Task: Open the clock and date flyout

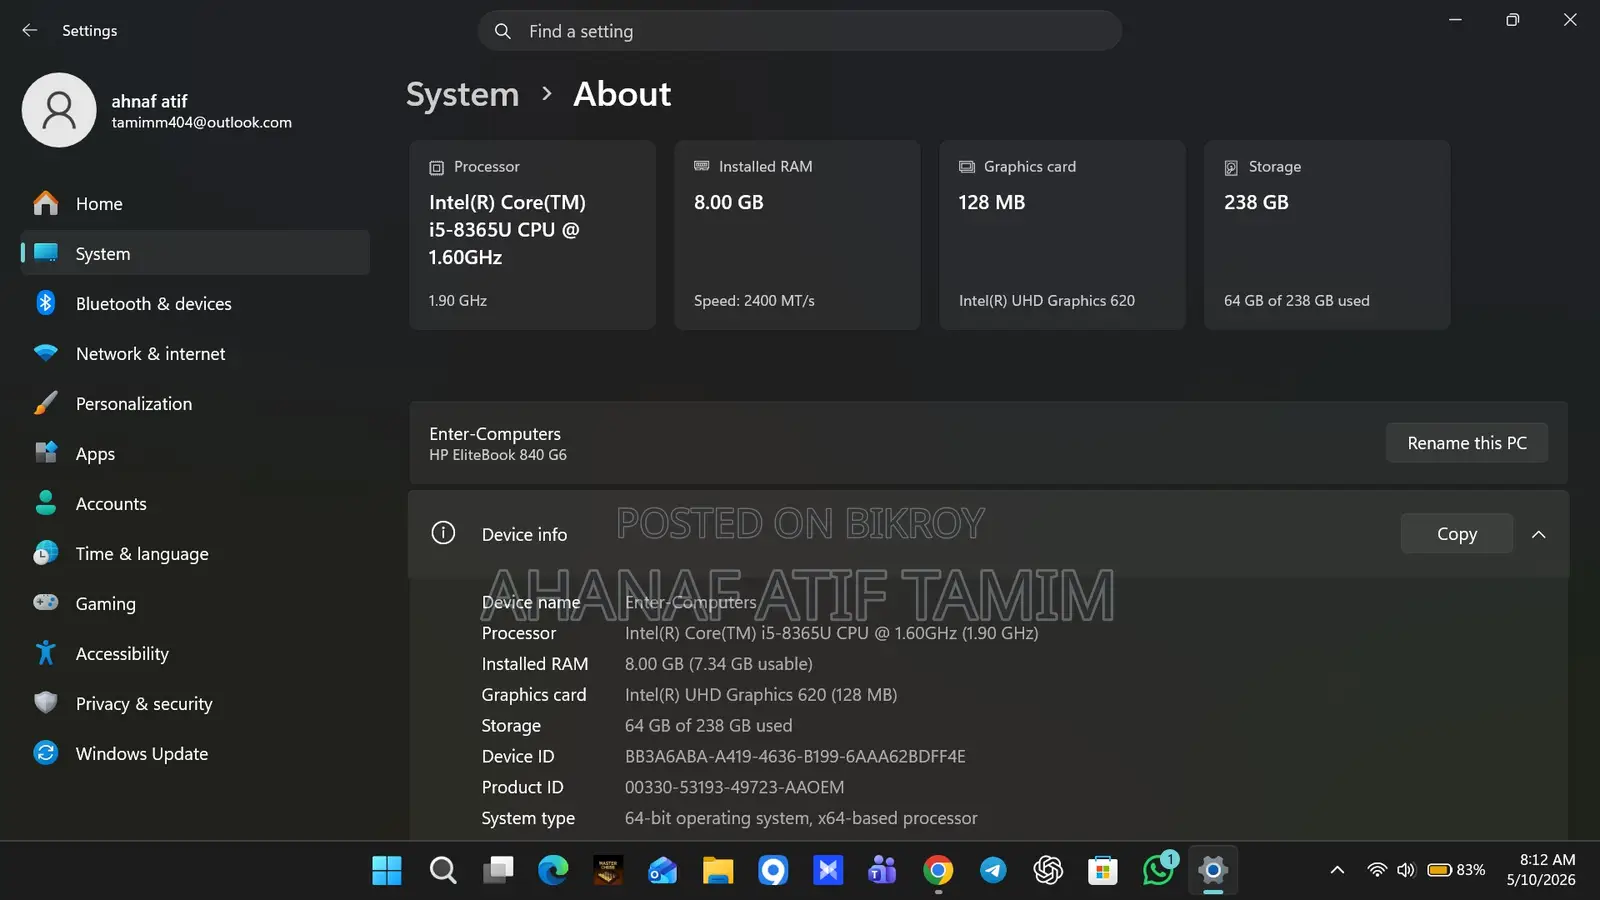Action: coord(1541,870)
